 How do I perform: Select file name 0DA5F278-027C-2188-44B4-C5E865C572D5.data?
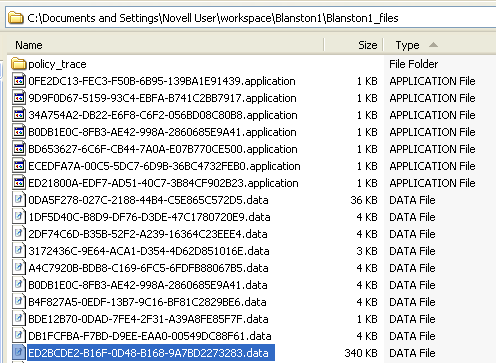coord(148,200)
